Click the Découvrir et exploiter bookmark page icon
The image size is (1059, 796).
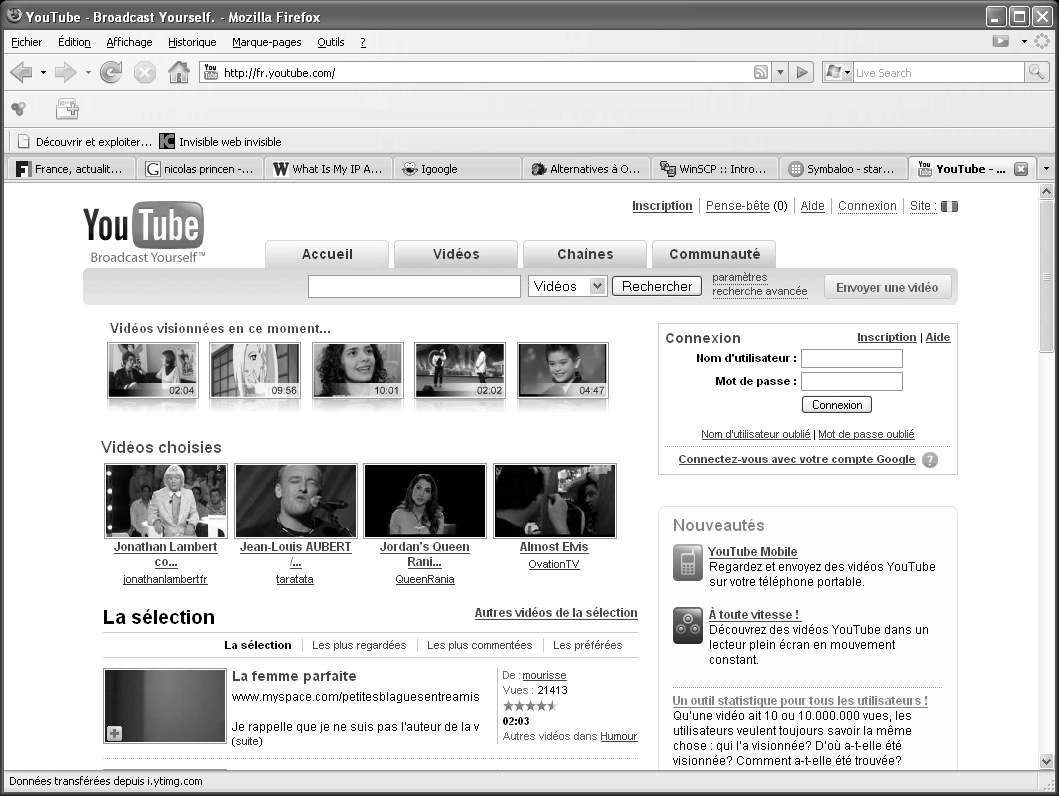point(24,142)
